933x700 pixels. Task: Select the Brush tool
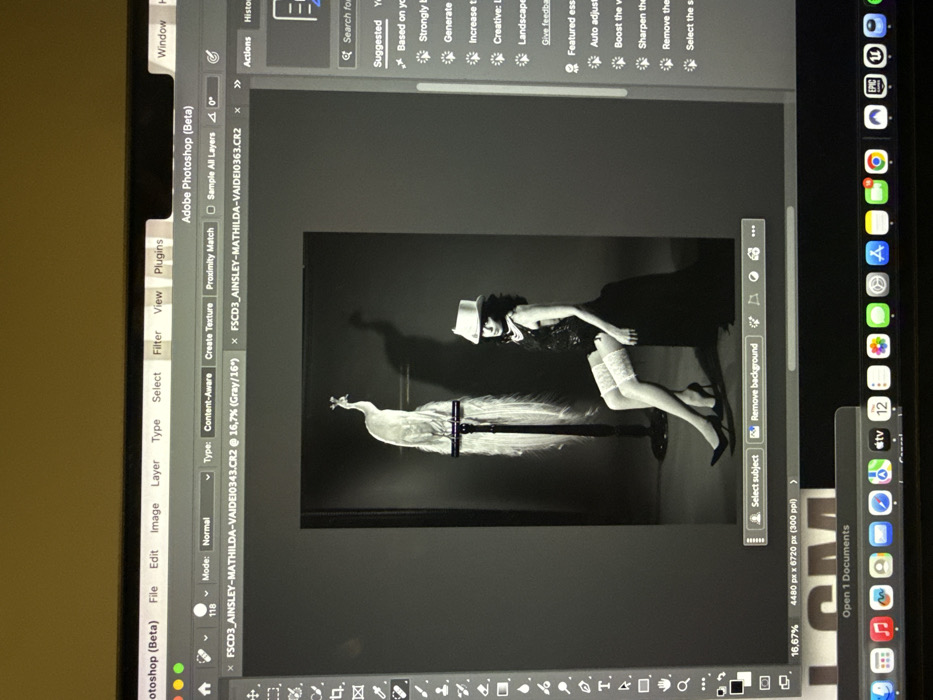pos(420,690)
